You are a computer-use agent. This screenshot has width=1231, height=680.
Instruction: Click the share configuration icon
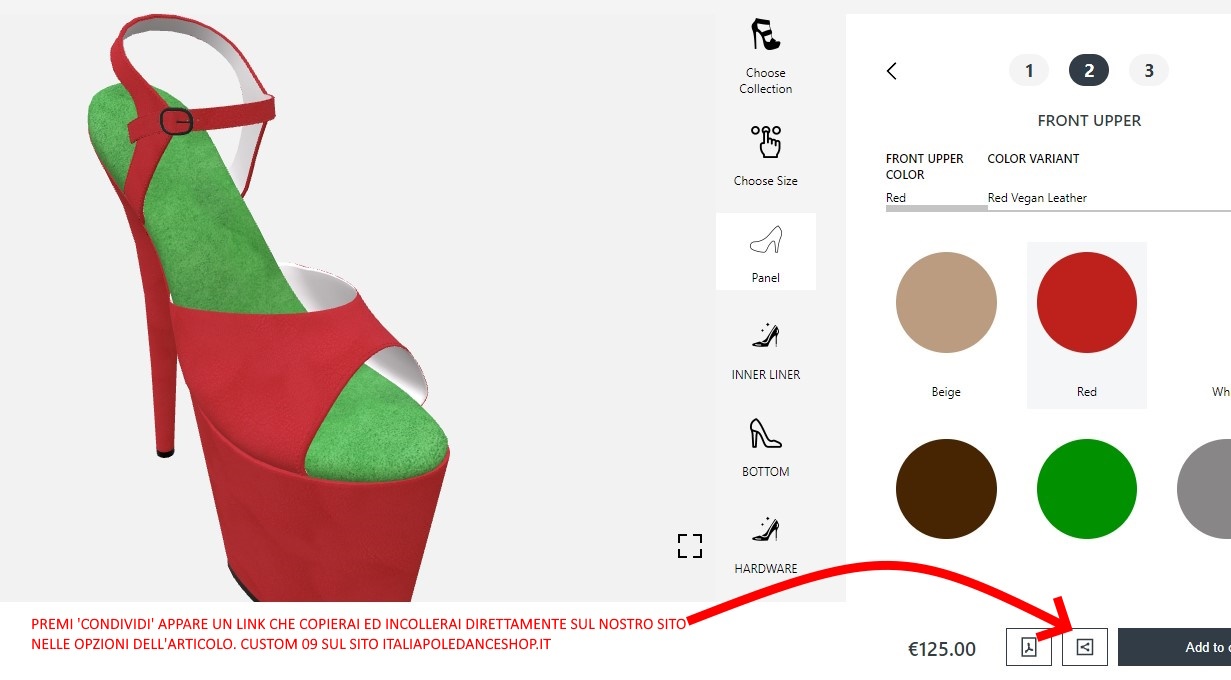click(1085, 647)
